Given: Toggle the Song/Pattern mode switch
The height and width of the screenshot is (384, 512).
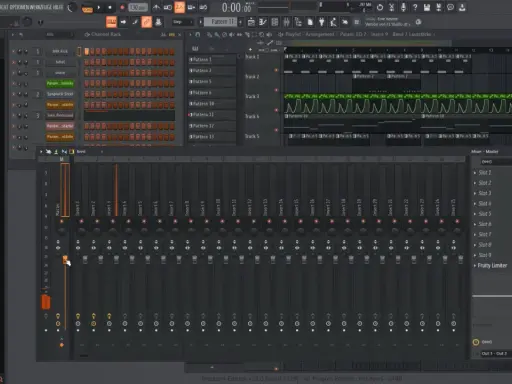Looking at the screenshot, I should point(87,8).
